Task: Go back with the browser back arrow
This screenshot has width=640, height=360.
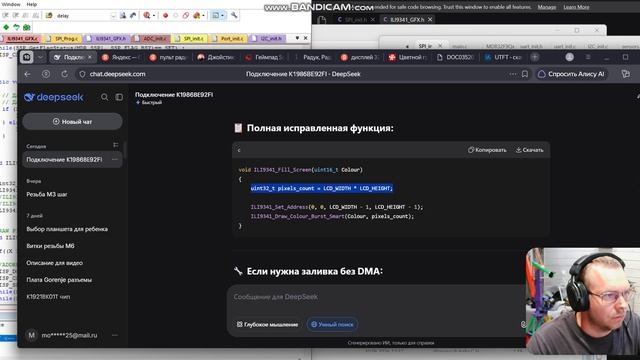Action: coord(28,74)
